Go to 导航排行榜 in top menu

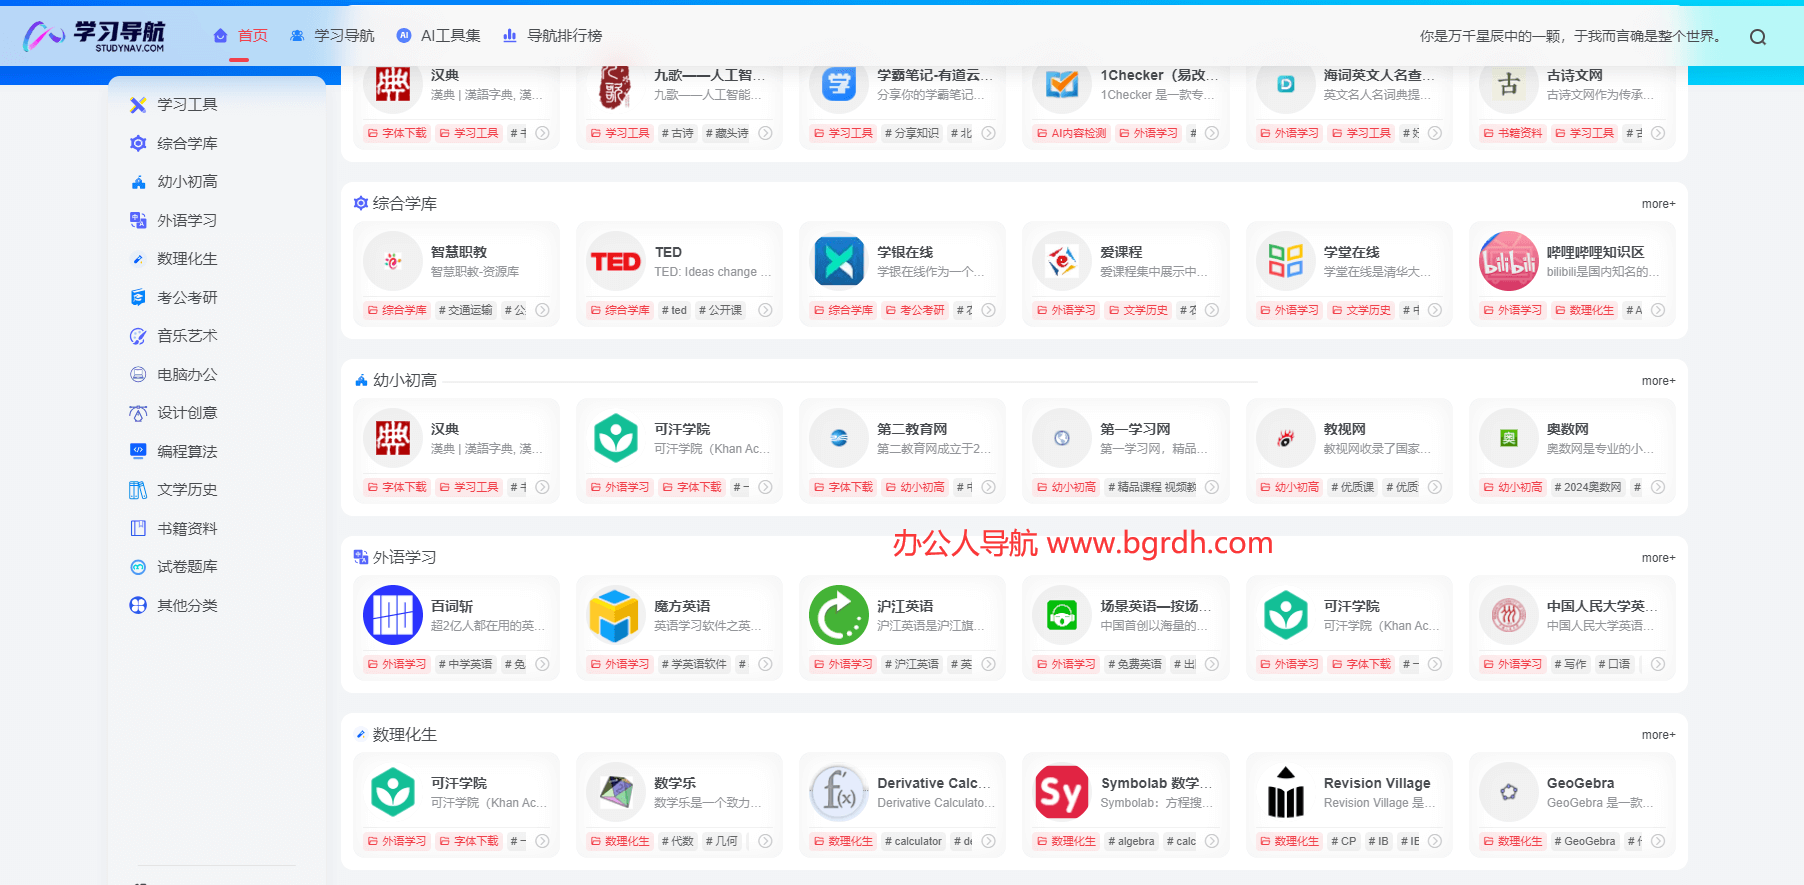552,36
